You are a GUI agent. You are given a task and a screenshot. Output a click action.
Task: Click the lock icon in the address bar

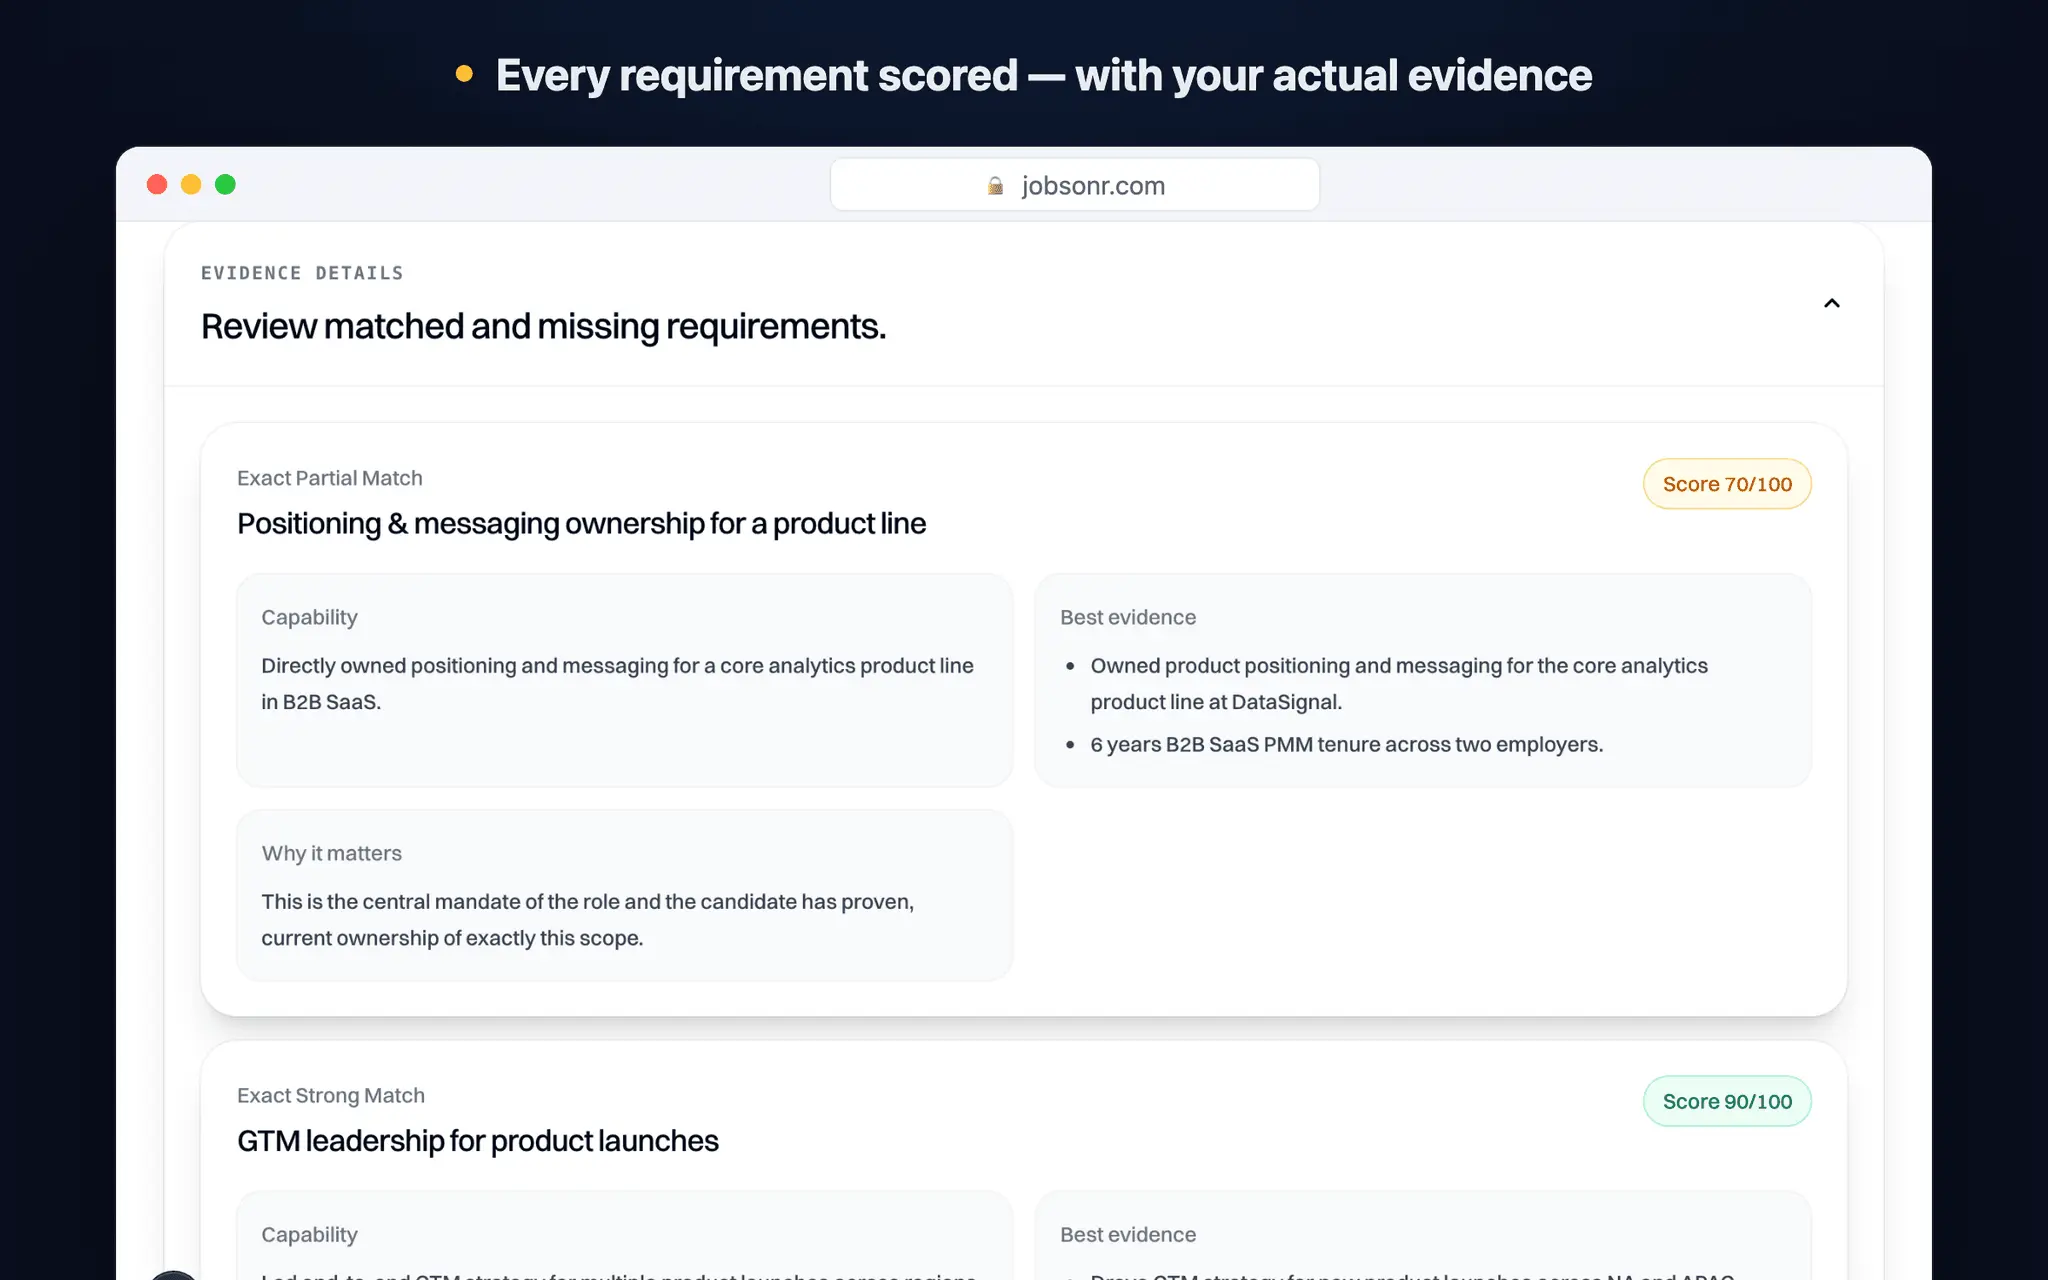pos(995,186)
